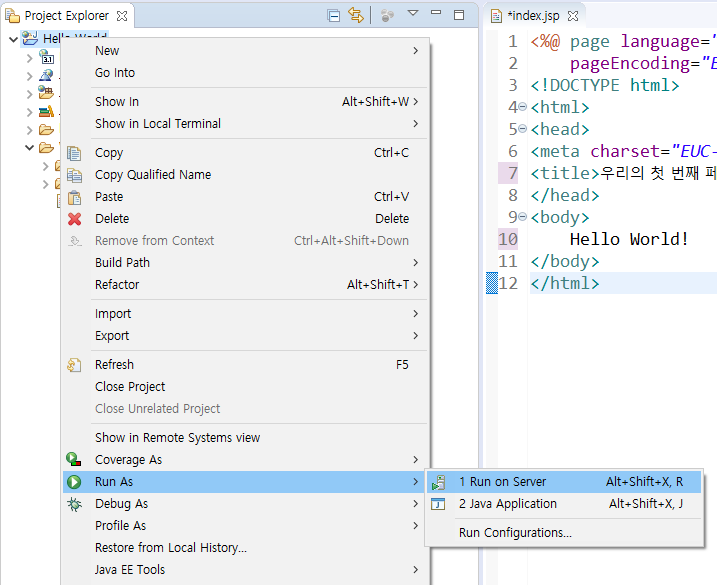Expand the JavaScript Resources node
The width and height of the screenshot is (717, 585).
(29, 112)
